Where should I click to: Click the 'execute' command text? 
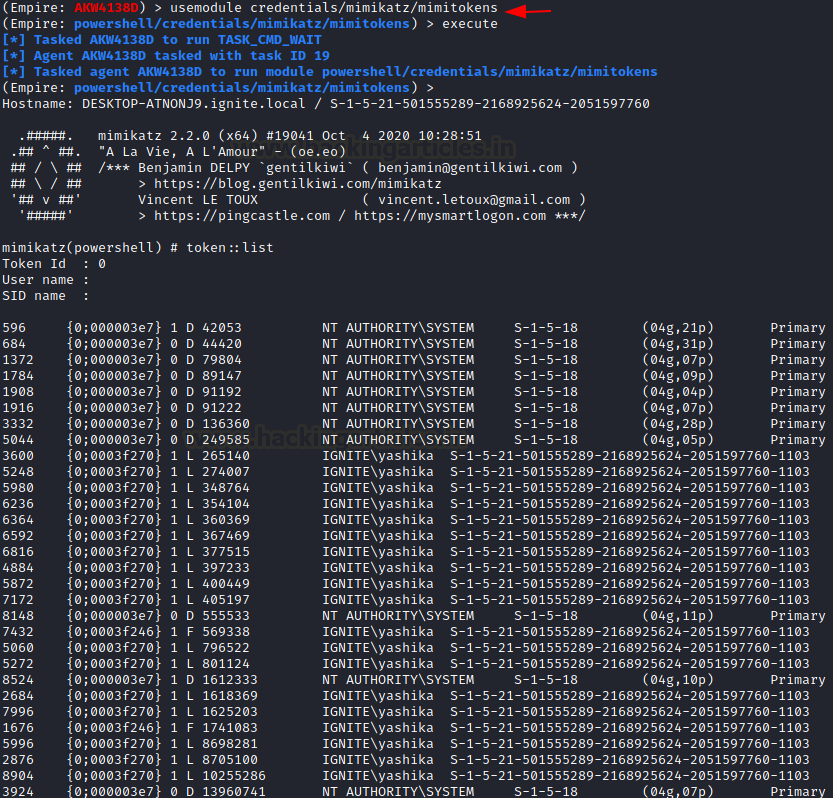tap(470, 24)
